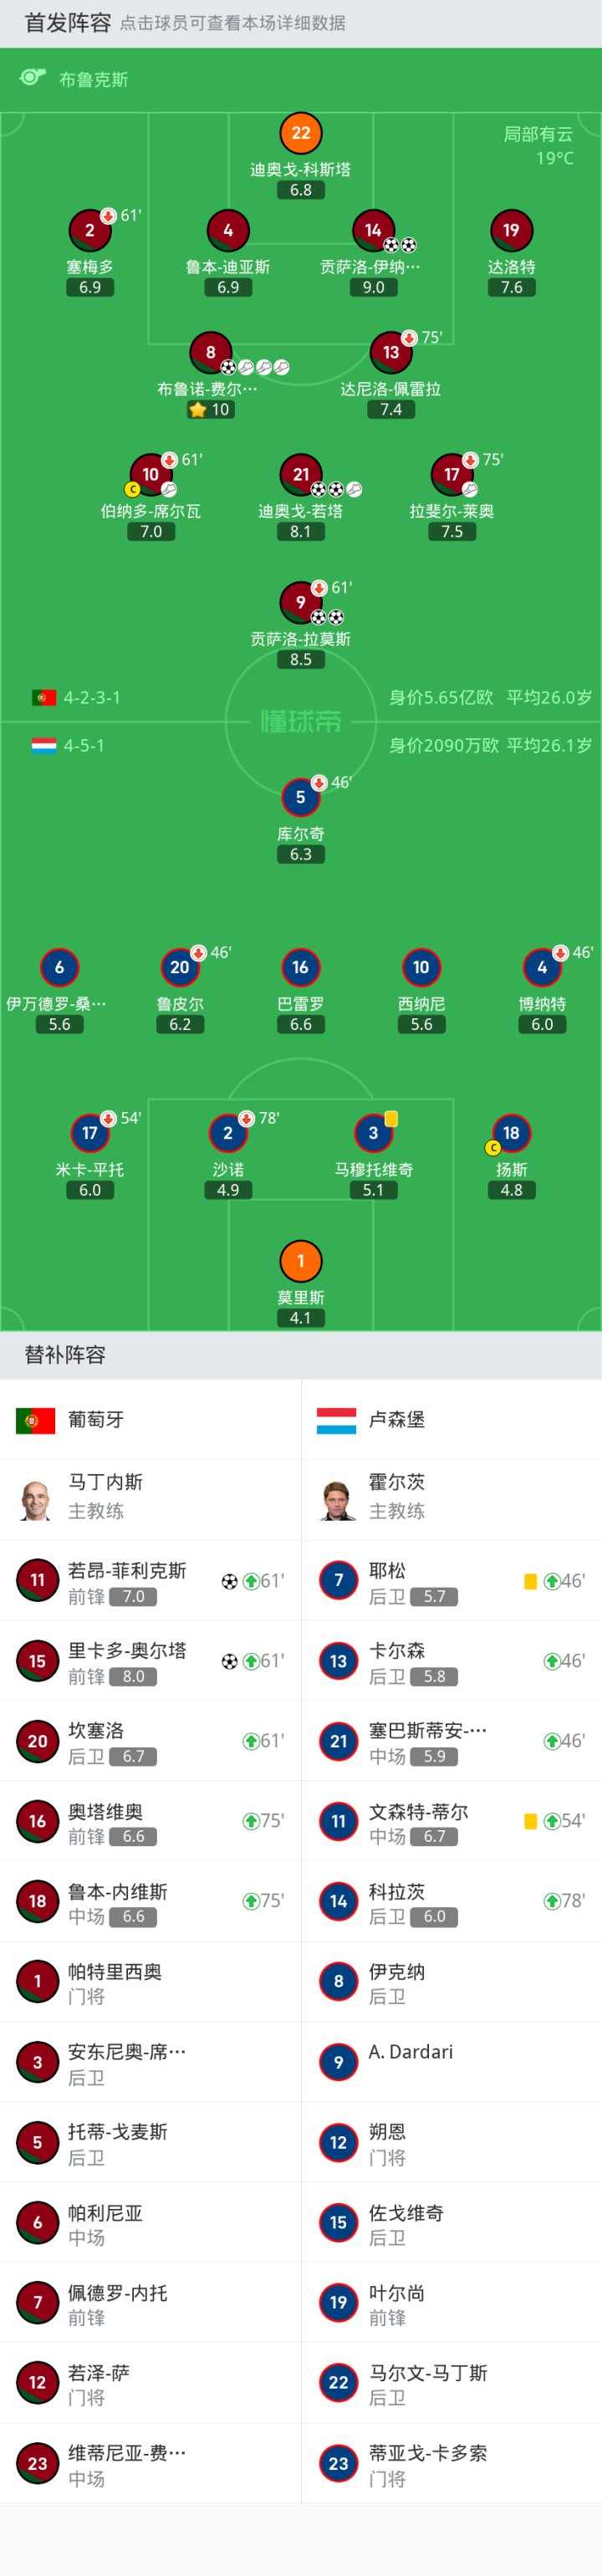This screenshot has width=602, height=2576.
Task: Select Luxembourg substitute A. Dardari
Action: pyautogui.click(x=451, y=2062)
